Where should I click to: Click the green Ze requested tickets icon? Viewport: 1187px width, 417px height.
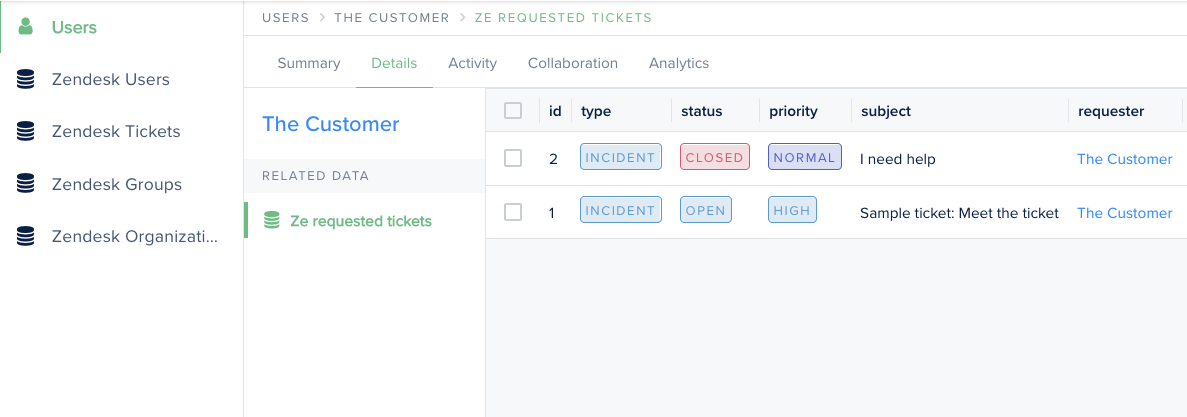pyautogui.click(x=271, y=221)
